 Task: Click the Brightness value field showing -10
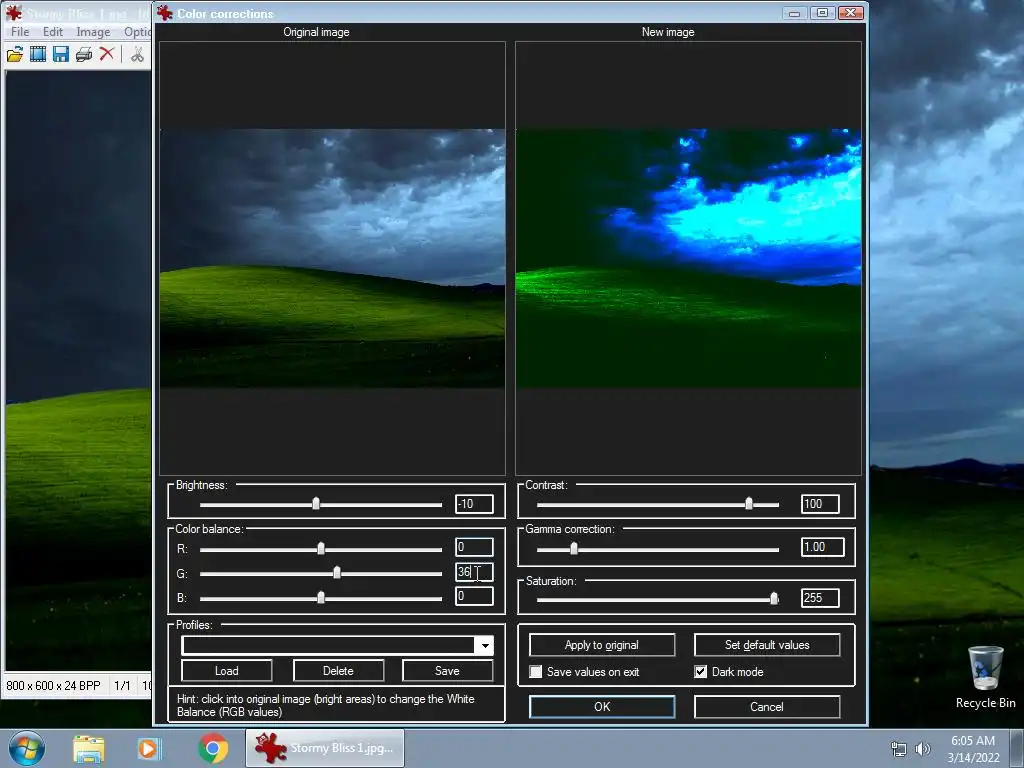474,504
